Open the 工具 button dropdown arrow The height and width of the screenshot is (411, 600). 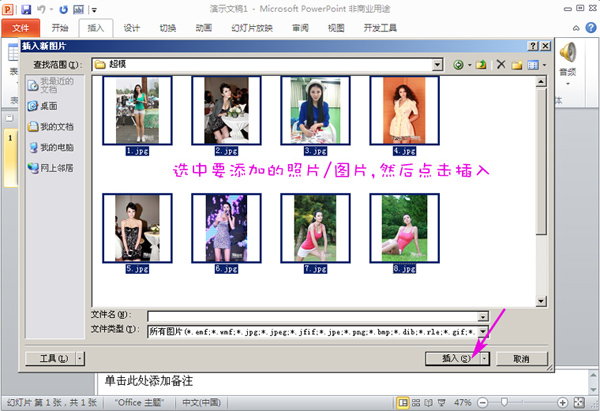[80, 359]
